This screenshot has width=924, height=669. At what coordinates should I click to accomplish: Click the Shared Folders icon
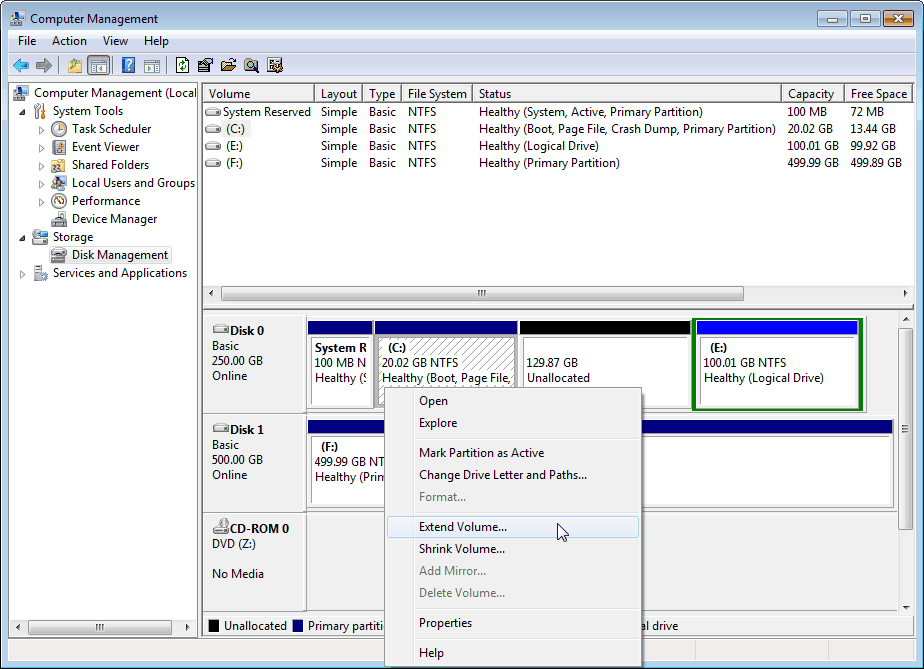point(58,165)
